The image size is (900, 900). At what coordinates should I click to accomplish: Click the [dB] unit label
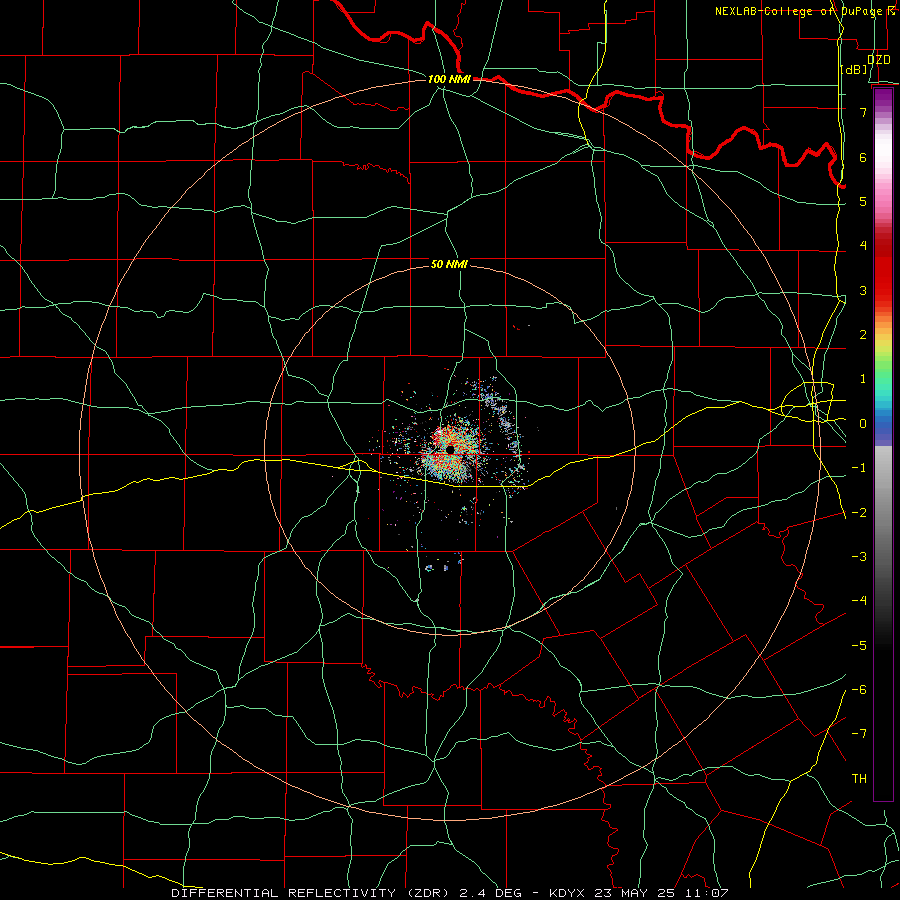pyautogui.click(x=854, y=70)
